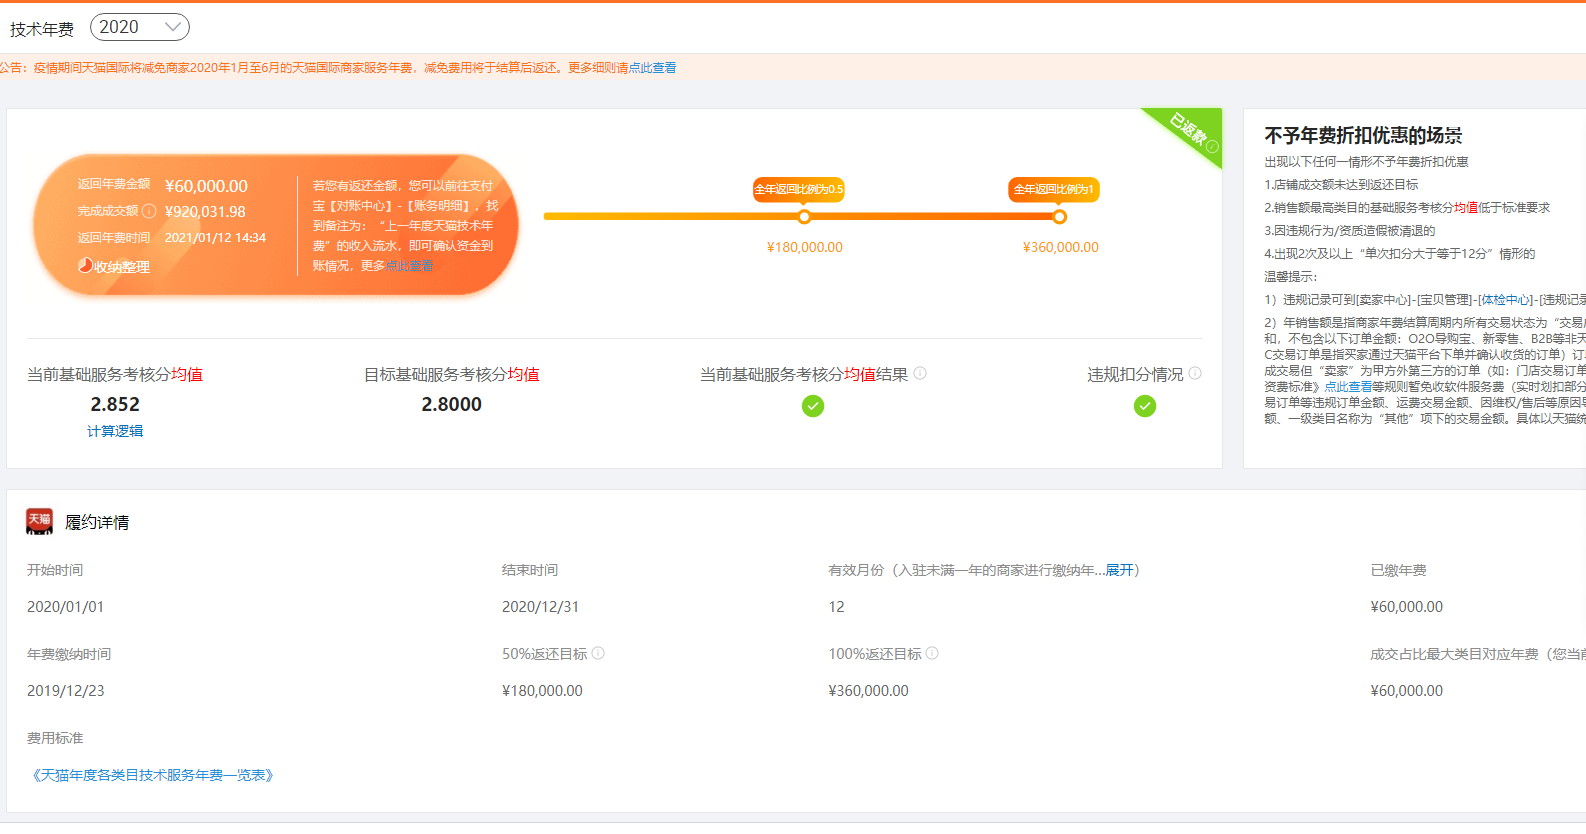1586x834 pixels.
Task: Click the 费用标准 label
Action: click(x=55, y=738)
